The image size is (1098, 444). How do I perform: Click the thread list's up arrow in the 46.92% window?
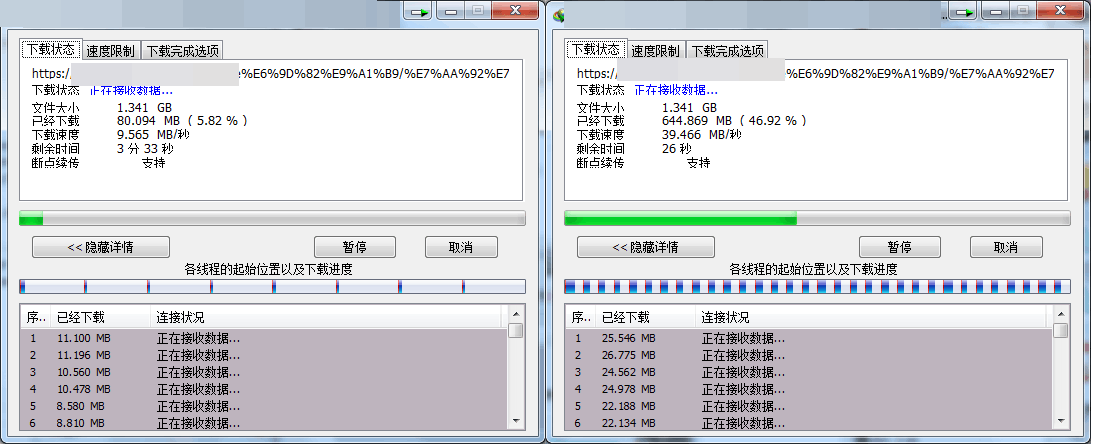1061,314
